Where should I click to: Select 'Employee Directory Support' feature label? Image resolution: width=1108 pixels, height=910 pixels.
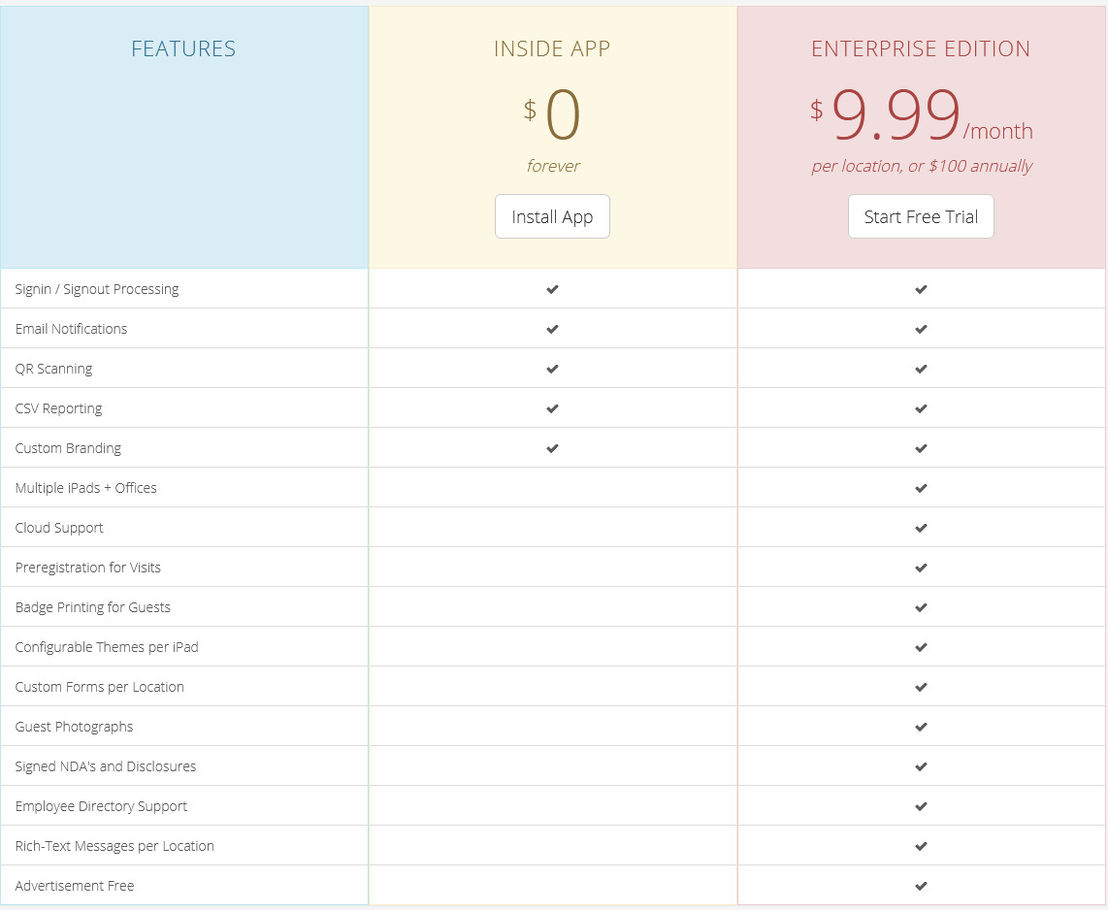tap(101, 806)
